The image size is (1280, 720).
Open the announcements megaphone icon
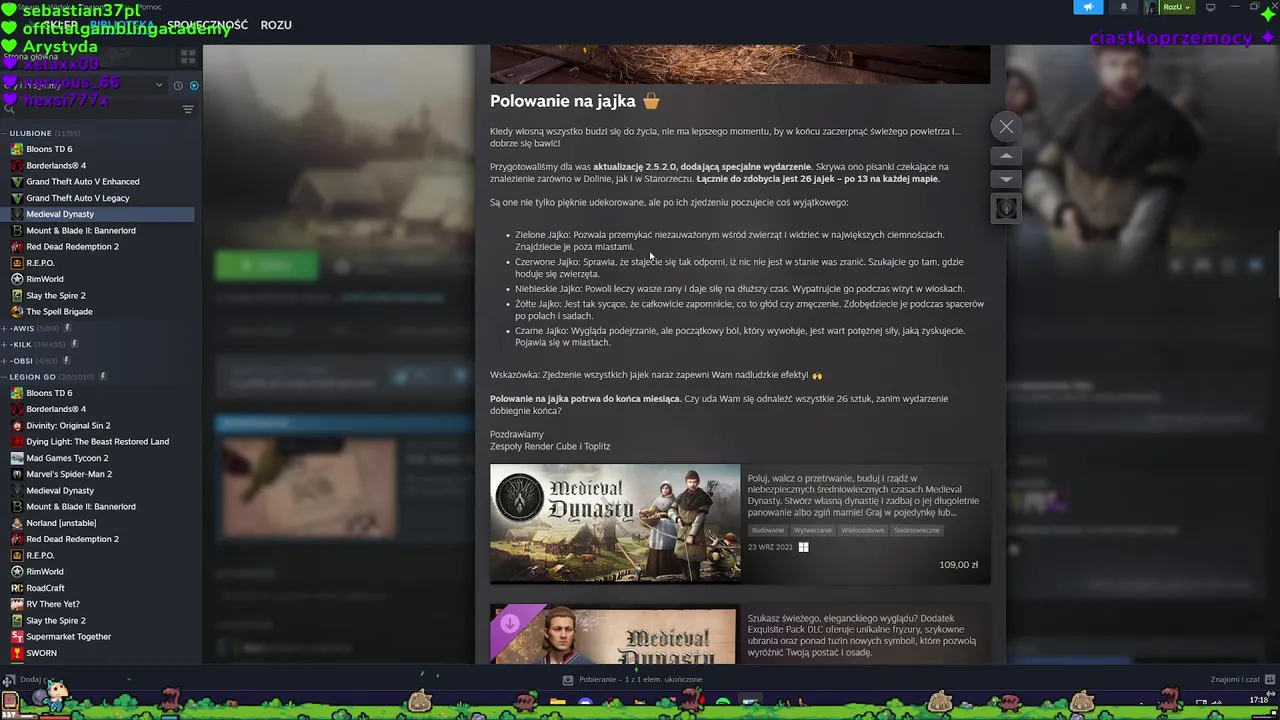[x=1088, y=7]
